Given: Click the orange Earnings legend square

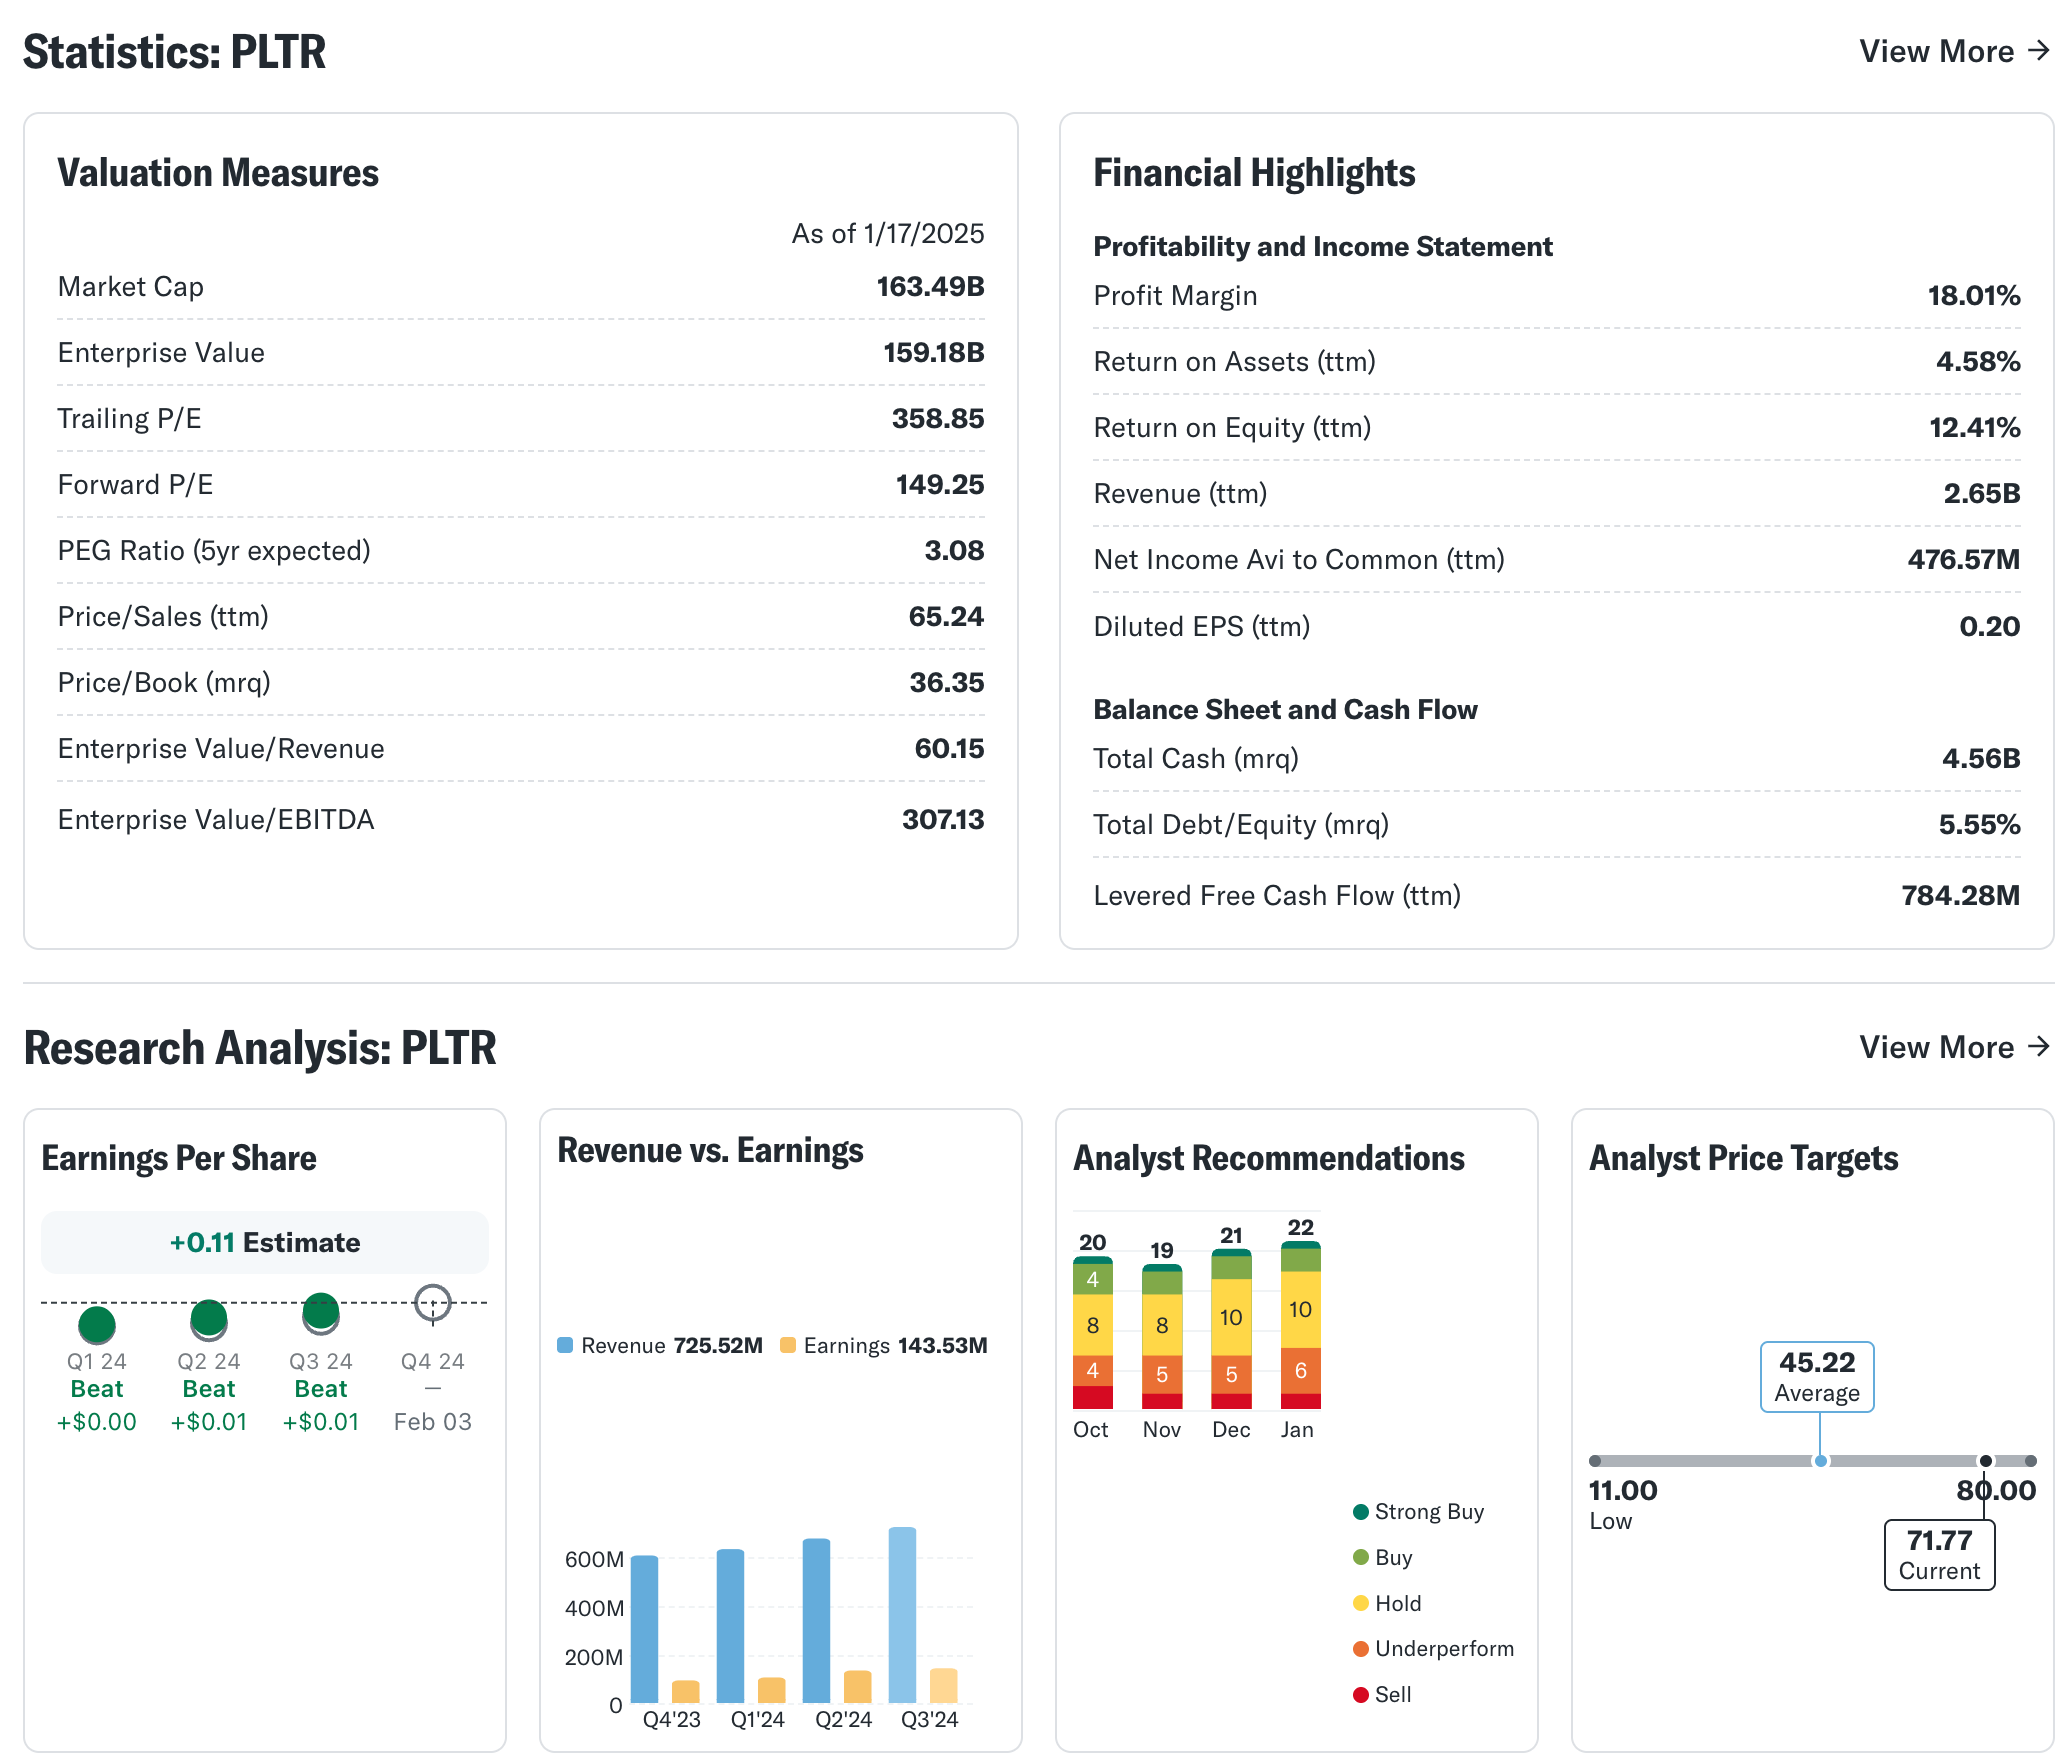Looking at the screenshot, I should click(788, 1345).
